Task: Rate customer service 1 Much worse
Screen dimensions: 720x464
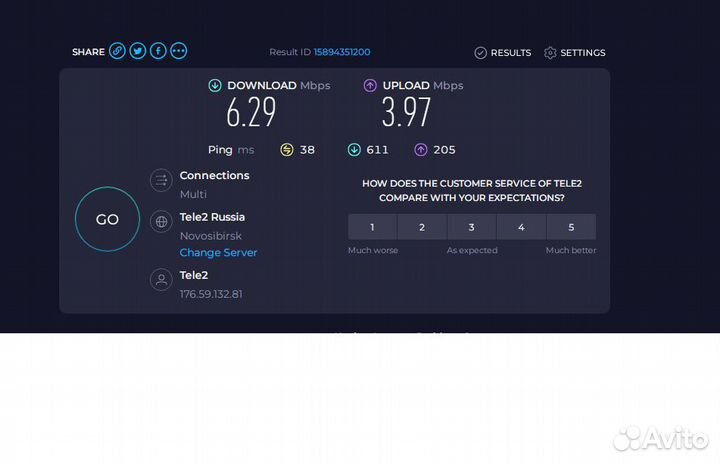Action: [x=372, y=227]
